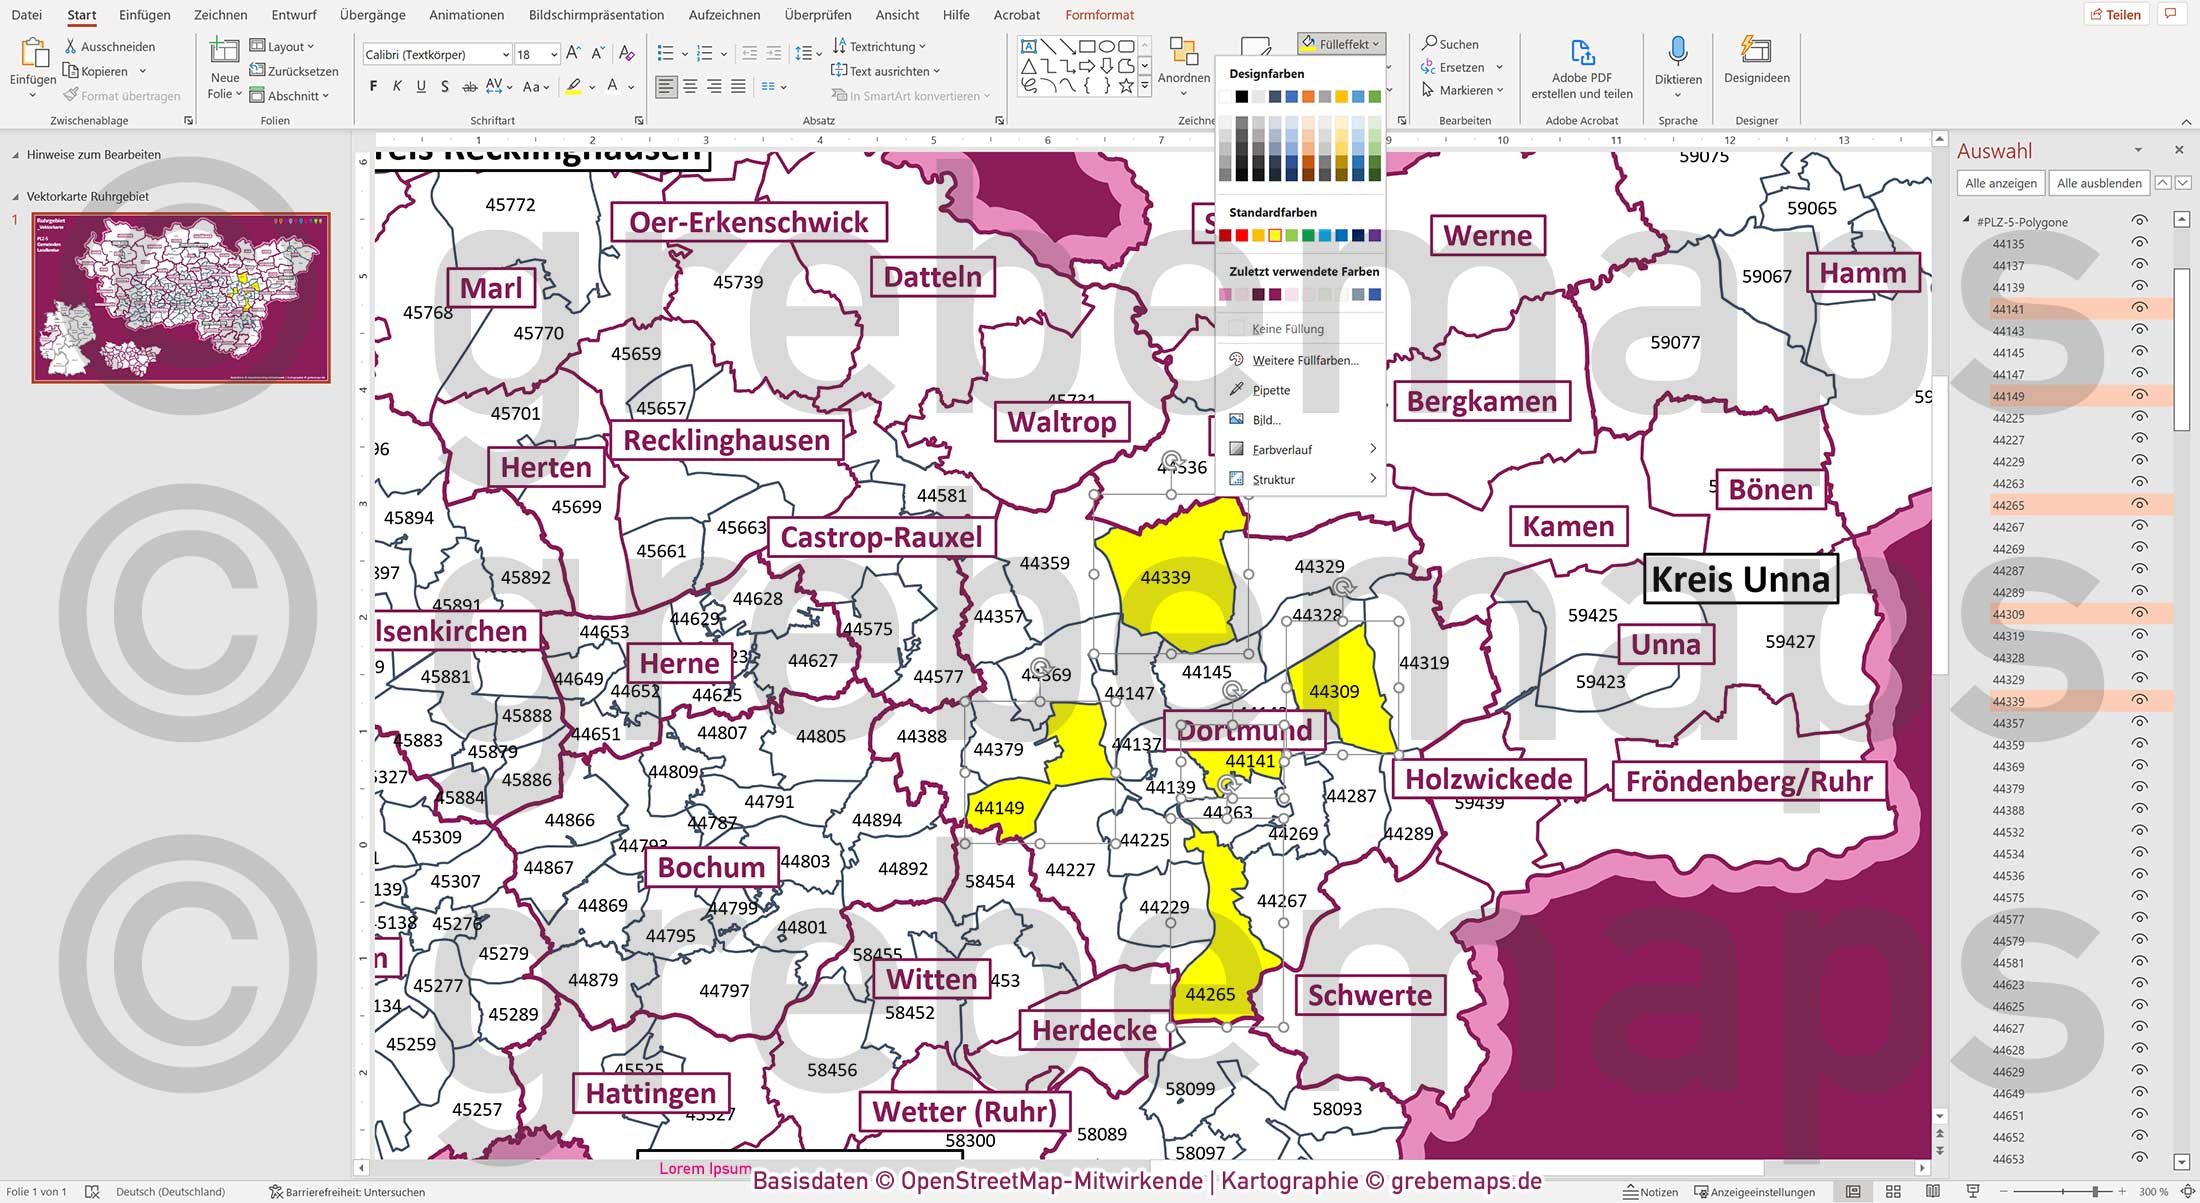Screen dimensions: 2200x1203
Task: Switch to the Formformat ribbon tab
Action: click(x=1100, y=15)
